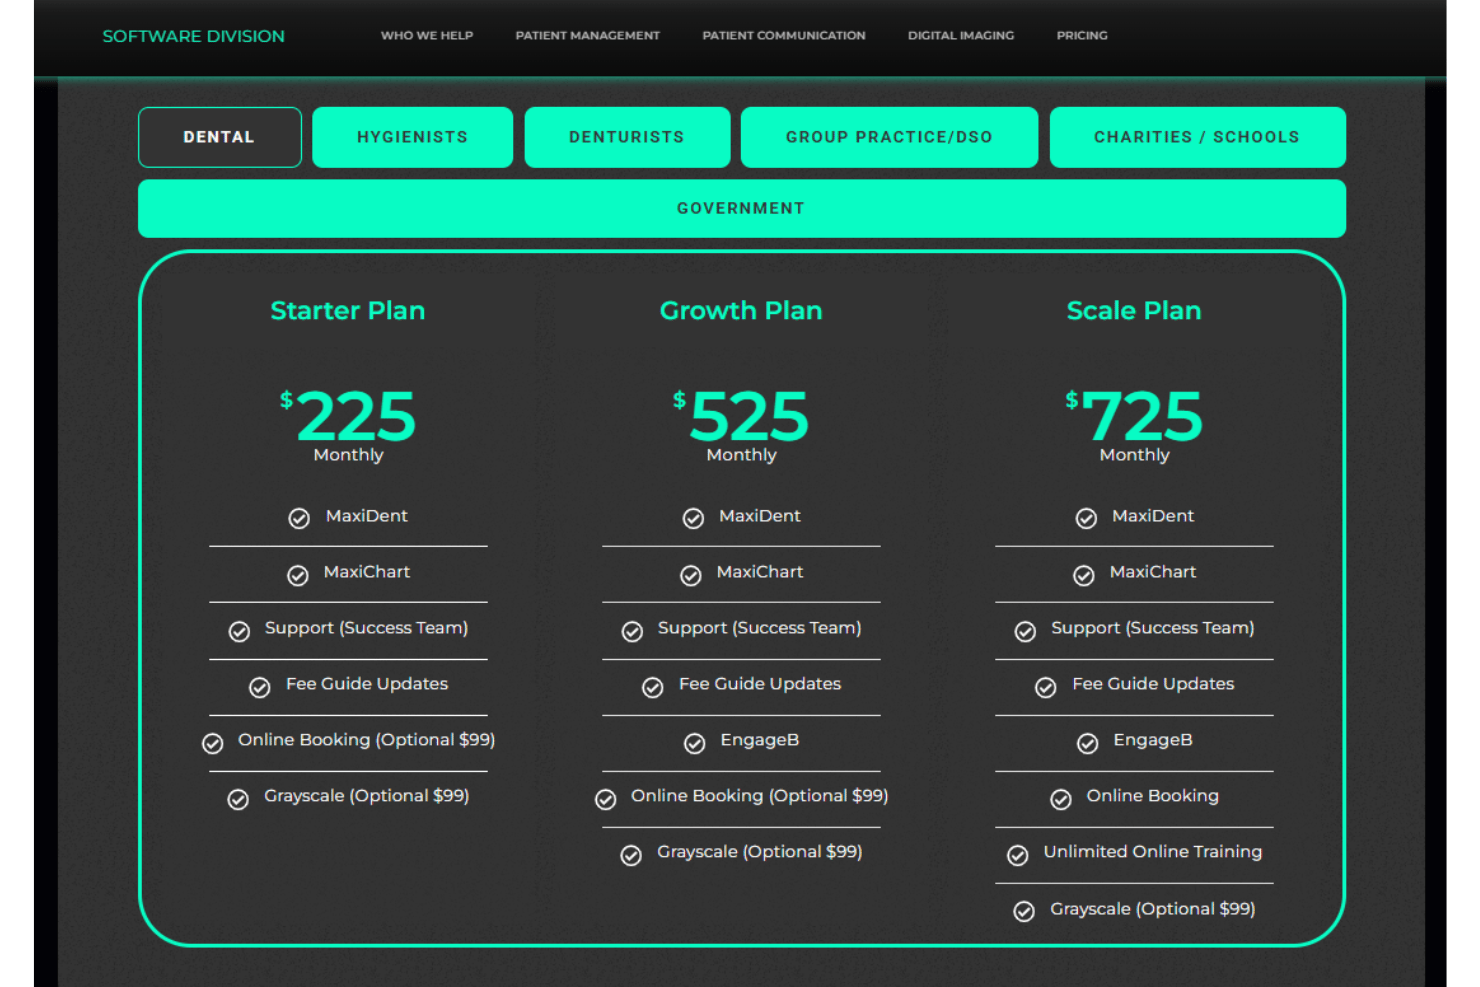1480x987 pixels.
Task: Click Unlimited Online Training text
Action: (x=1153, y=852)
